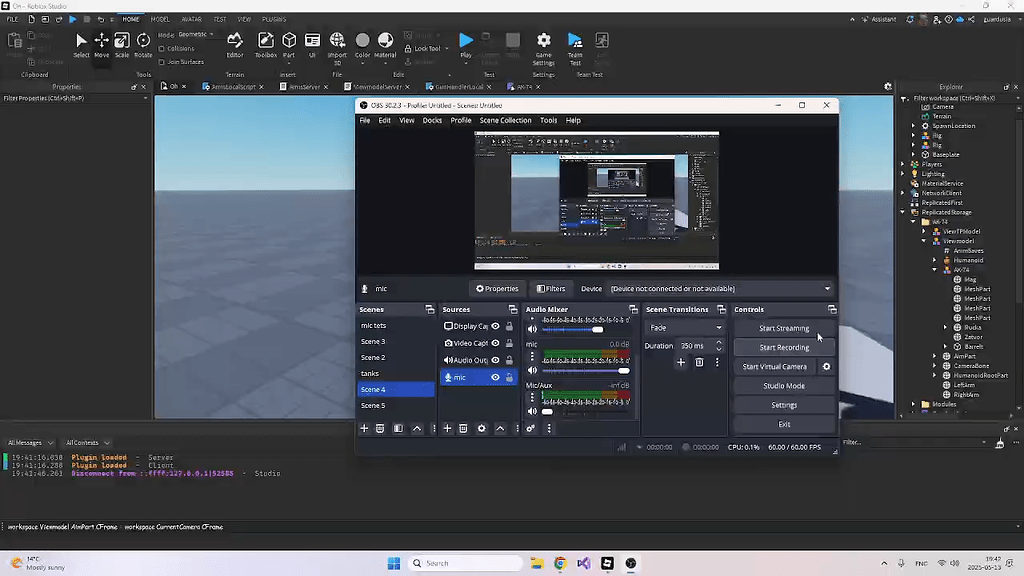Viewport: 1024px width, 576px height.
Task: Open the Device dropdown in OBS
Action: 720,288
